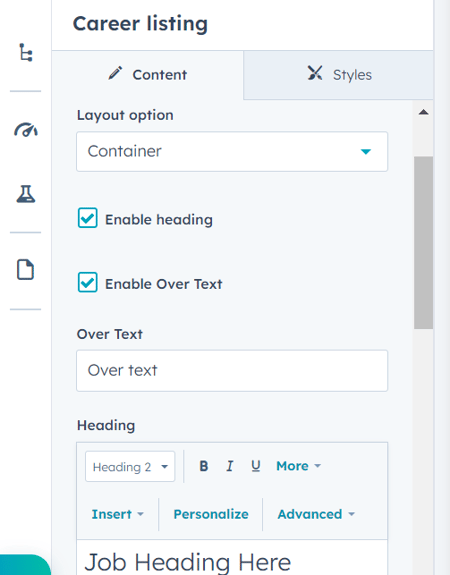Open the optimize gauge icon in sidebar
Screen dimensions: 450x575
click(x=26, y=130)
